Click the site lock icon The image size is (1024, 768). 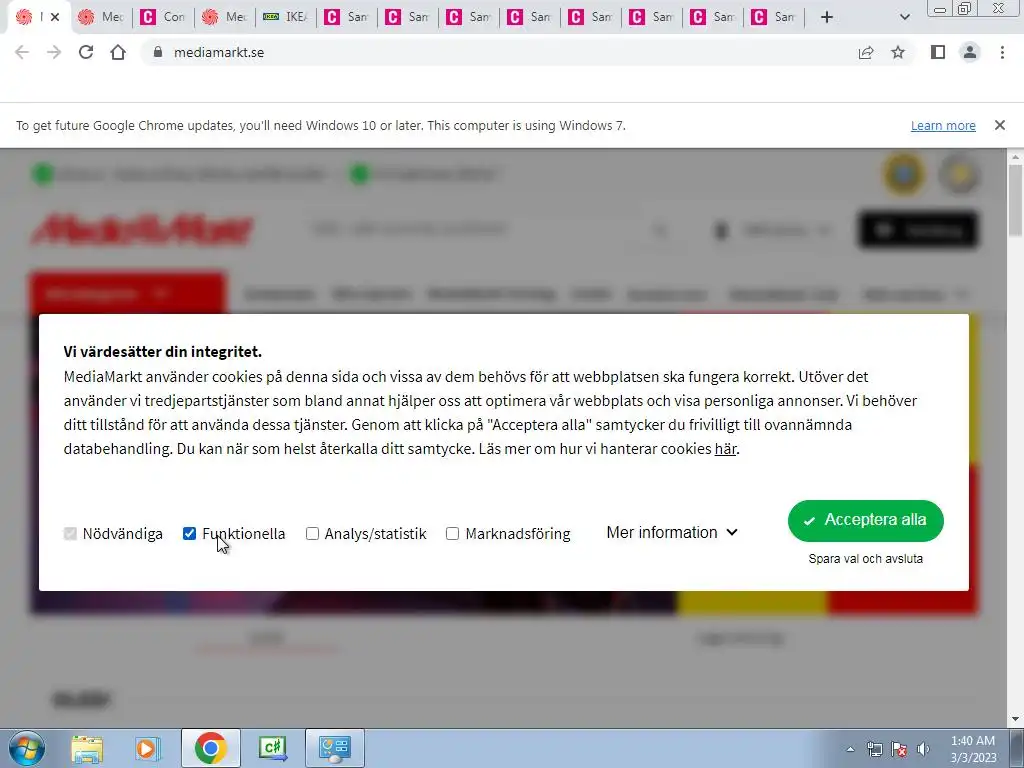pos(157,52)
